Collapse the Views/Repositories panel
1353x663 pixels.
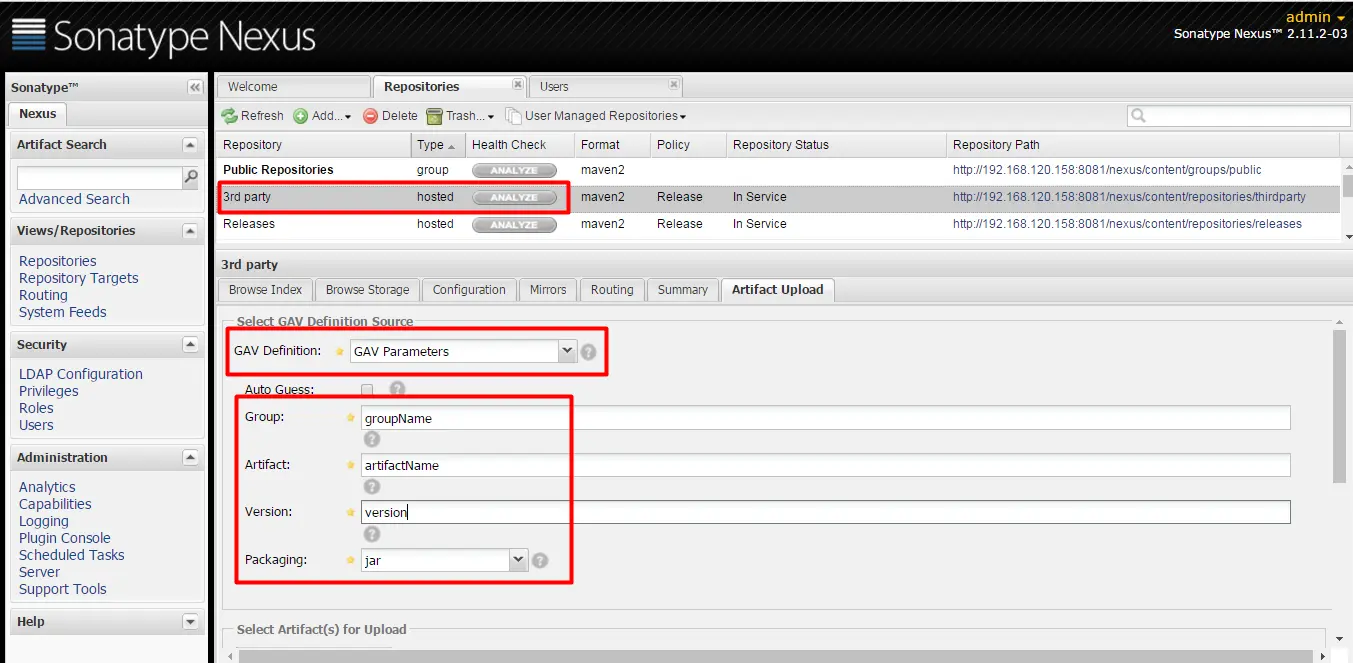pyautogui.click(x=190, y=231)
